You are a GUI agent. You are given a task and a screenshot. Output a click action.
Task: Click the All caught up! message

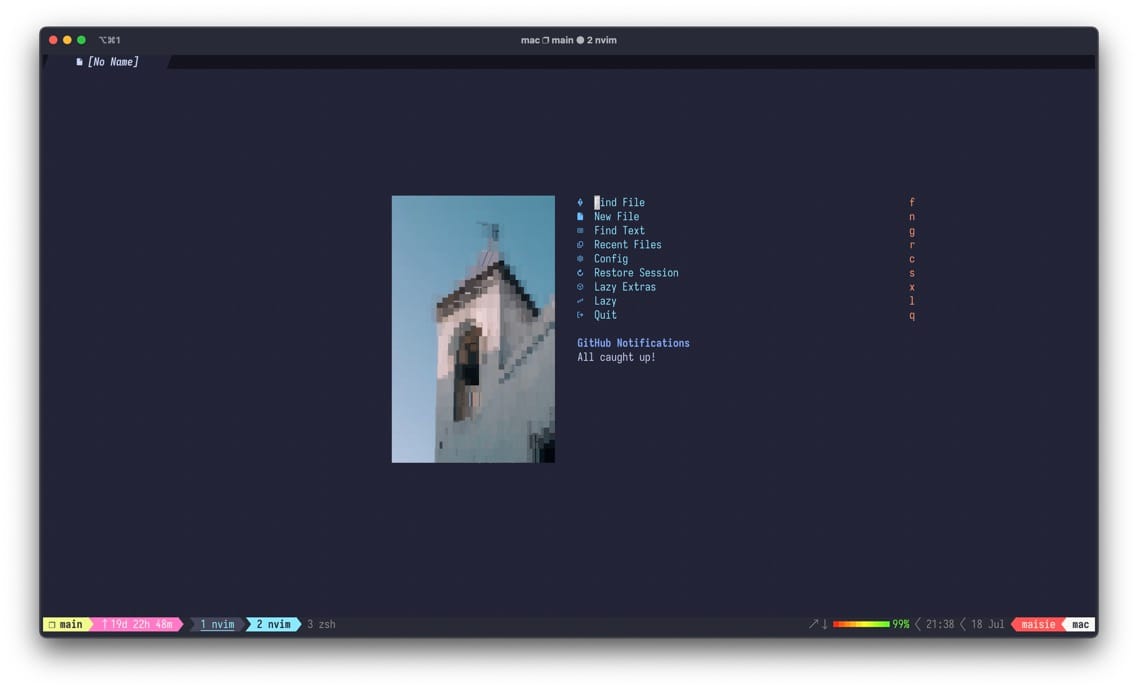[x=616, y=357]
